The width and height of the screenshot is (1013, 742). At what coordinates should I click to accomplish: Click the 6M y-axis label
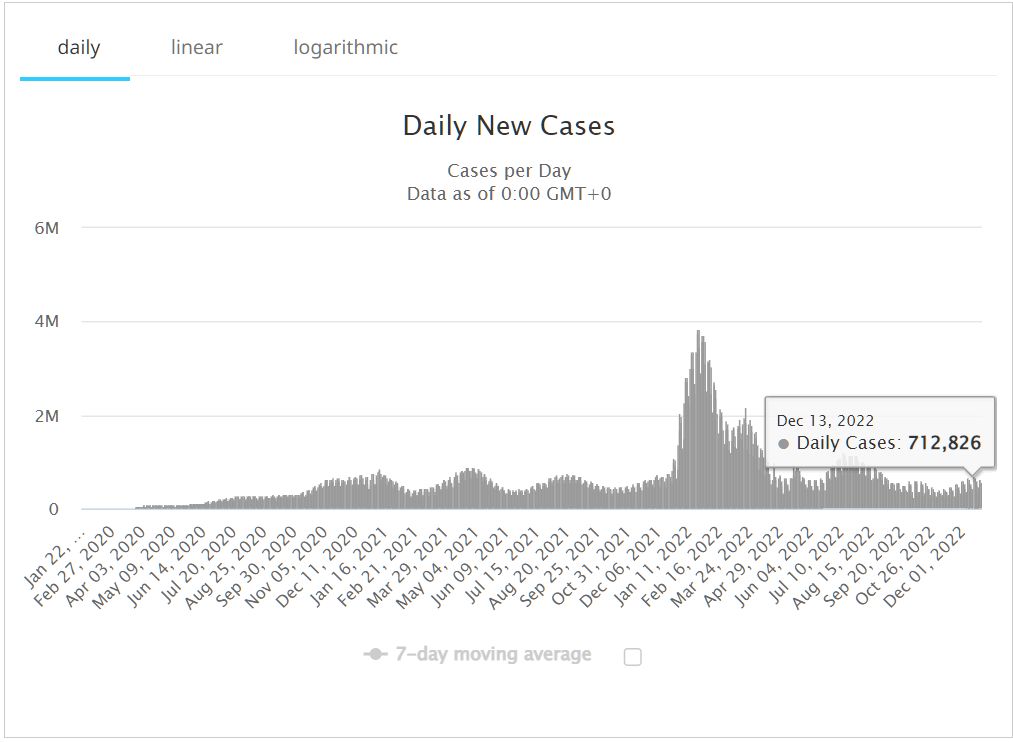coord(47,228)
